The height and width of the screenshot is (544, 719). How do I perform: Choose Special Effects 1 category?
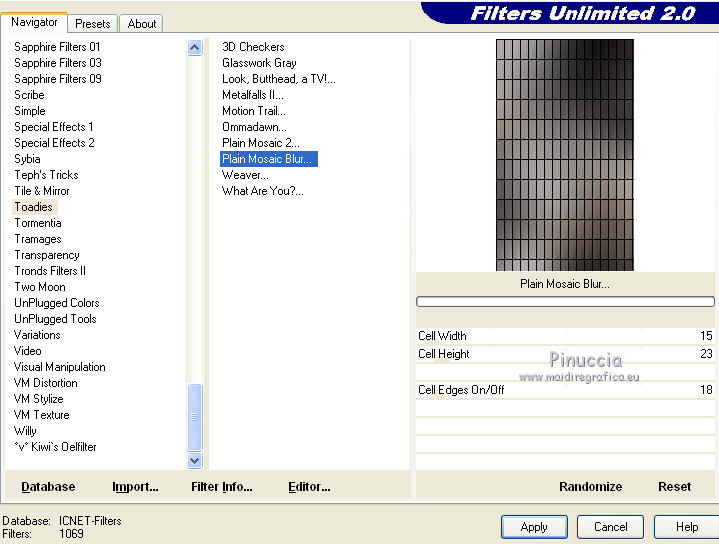tap(54, 127)
